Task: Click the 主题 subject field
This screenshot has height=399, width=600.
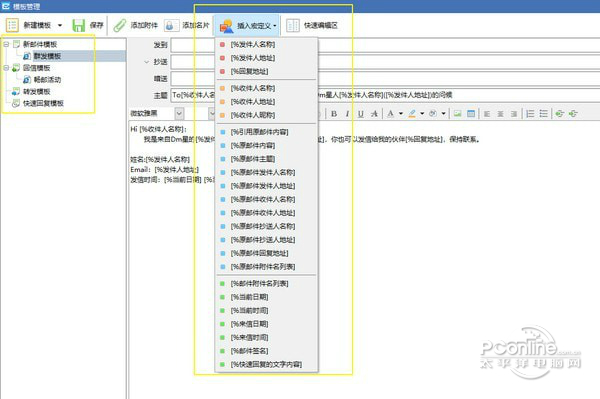Action: (385, 95)
